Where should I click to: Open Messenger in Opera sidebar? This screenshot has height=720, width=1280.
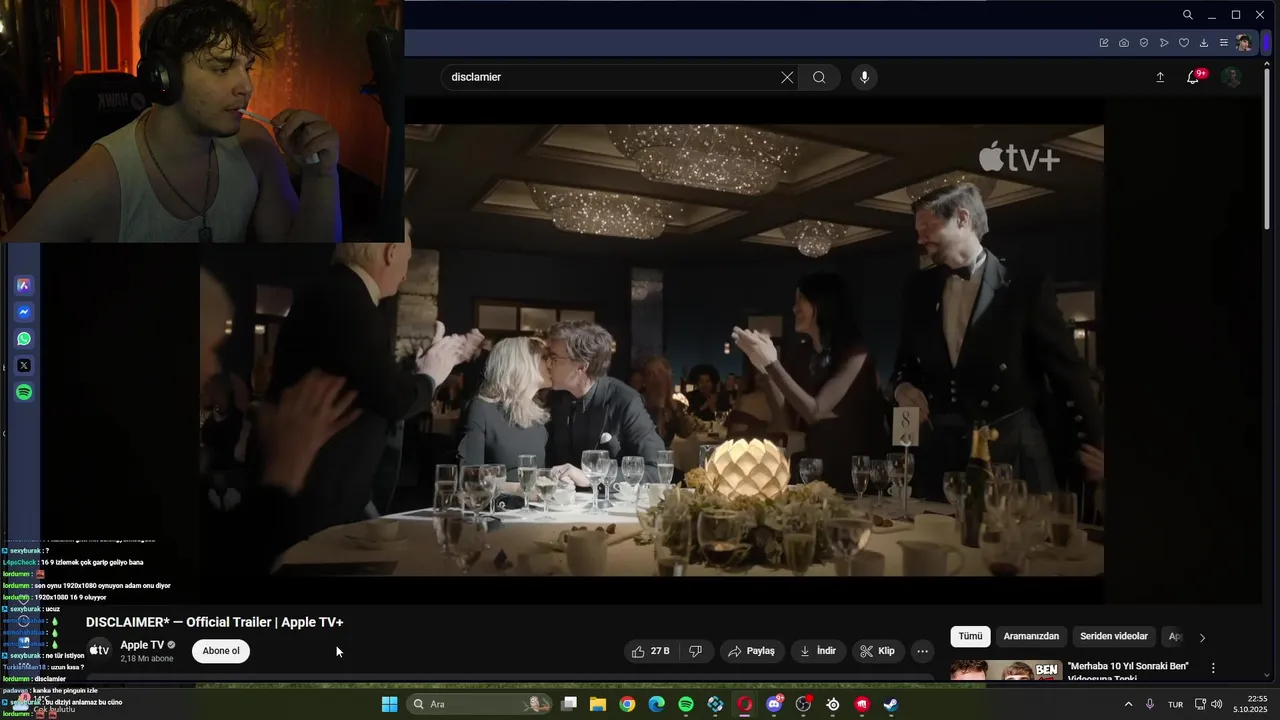(x=24, y=312)
